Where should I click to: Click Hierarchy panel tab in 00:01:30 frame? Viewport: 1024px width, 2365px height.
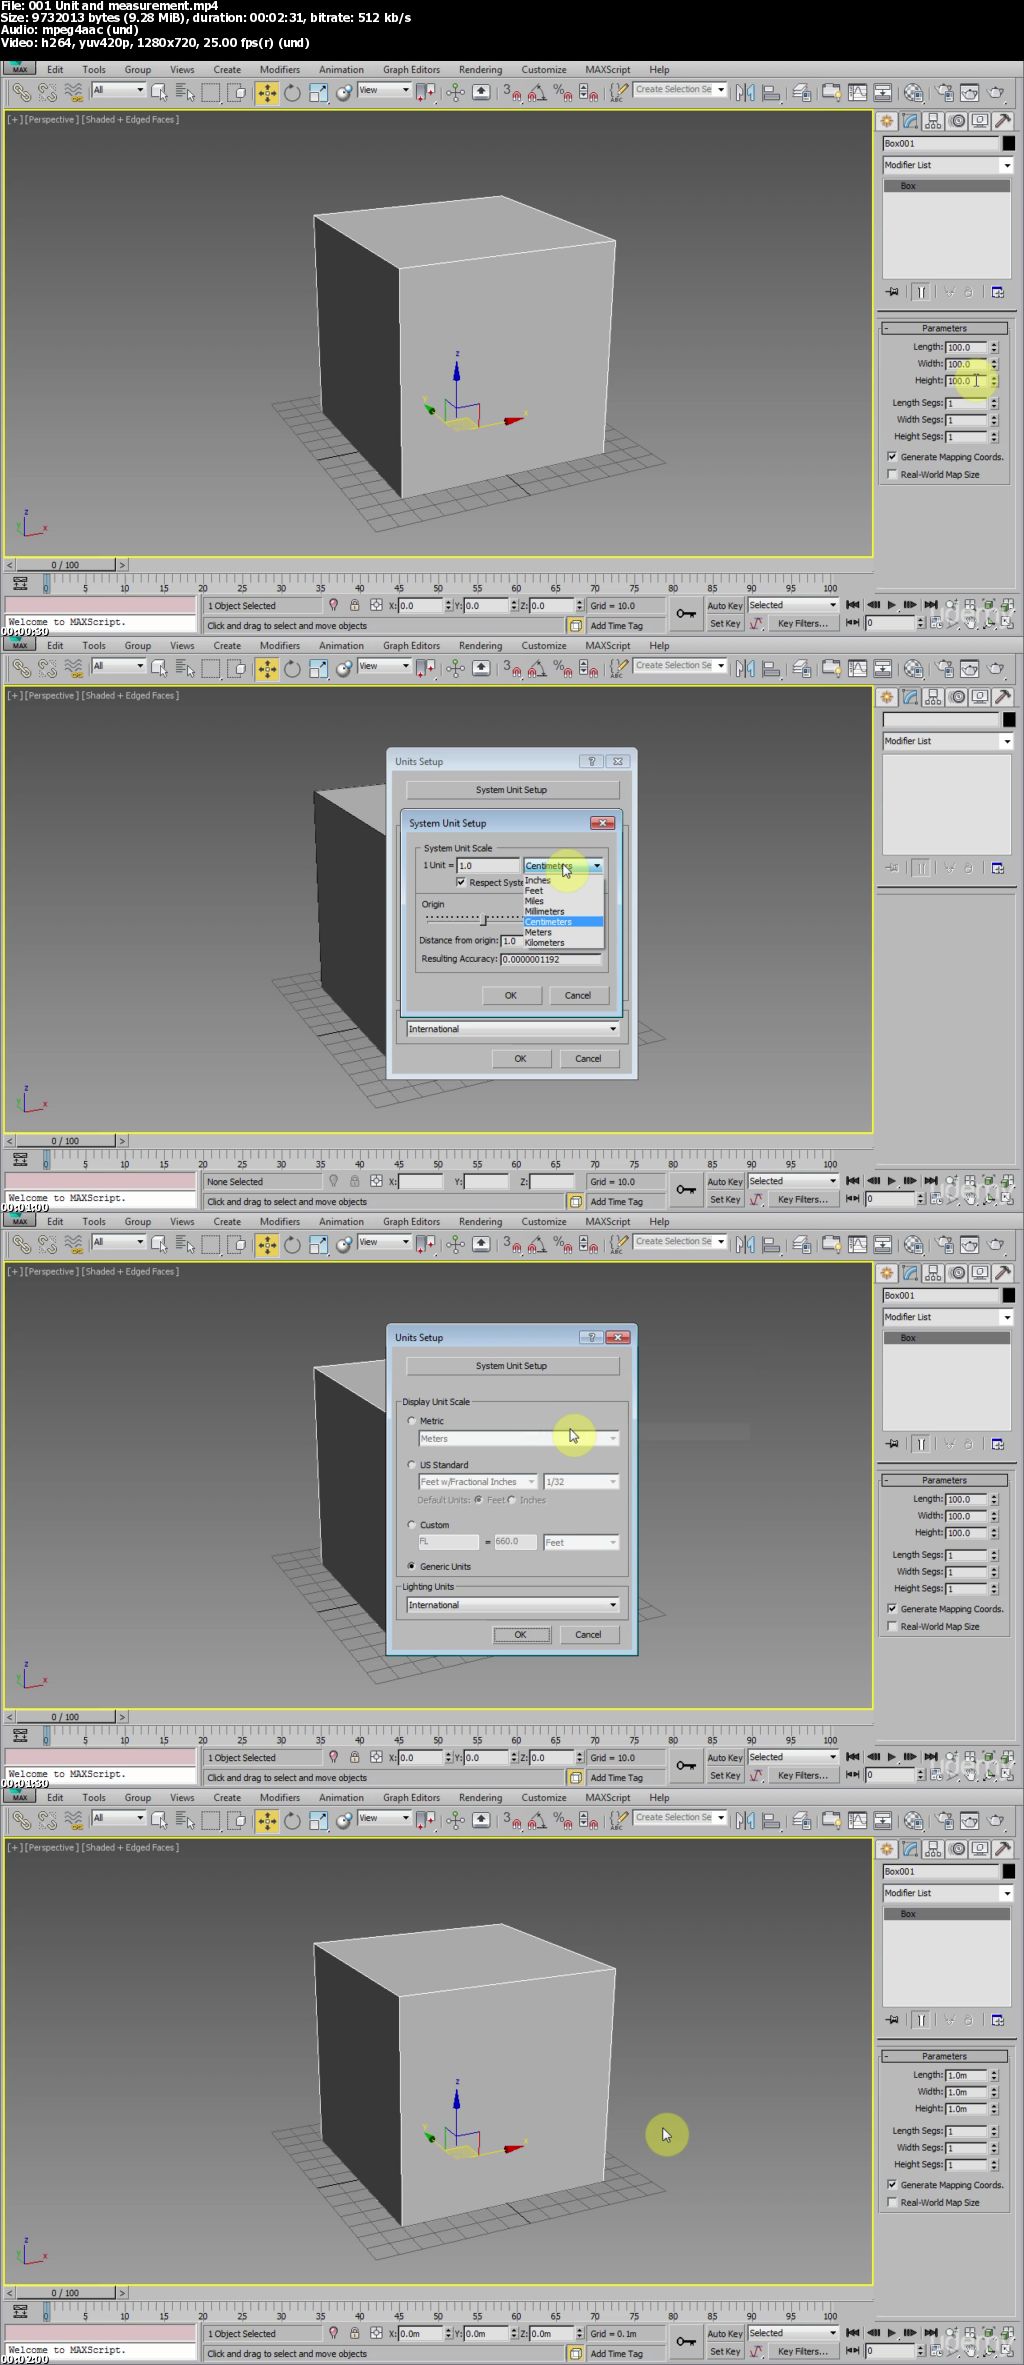[x=933, y=1273]
